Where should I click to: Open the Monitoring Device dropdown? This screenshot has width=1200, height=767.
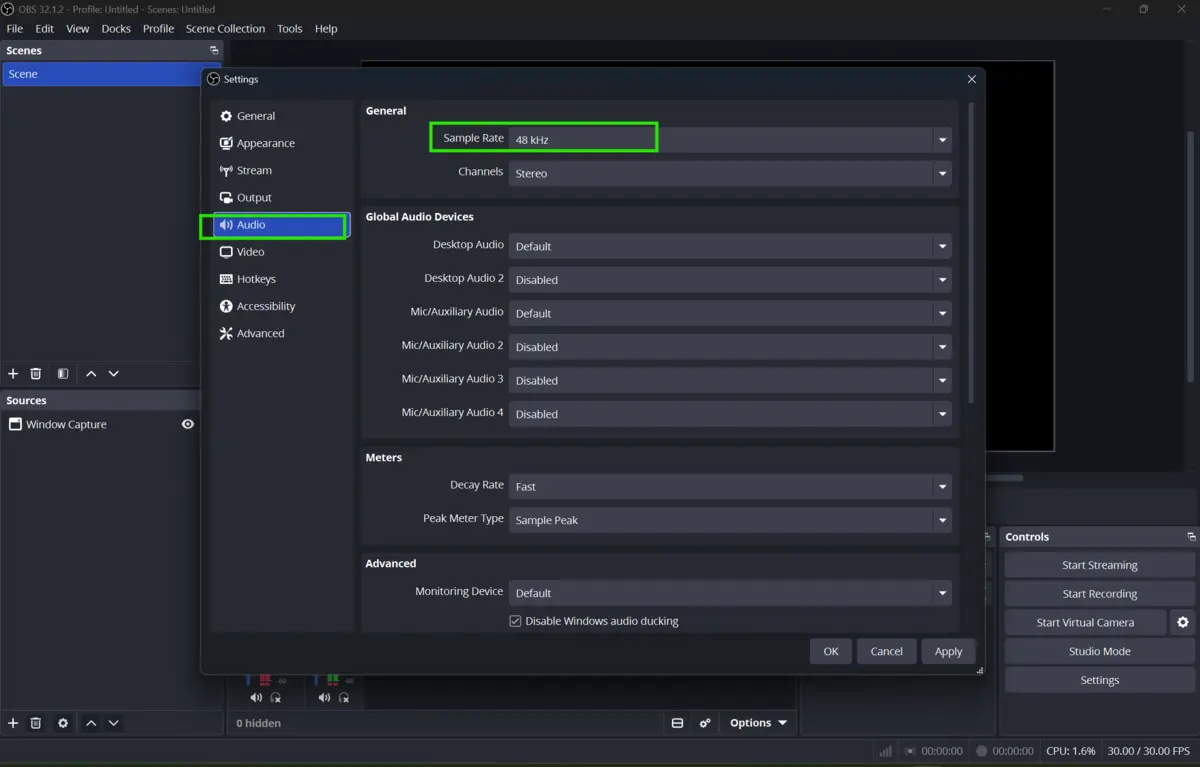(730, 593)
